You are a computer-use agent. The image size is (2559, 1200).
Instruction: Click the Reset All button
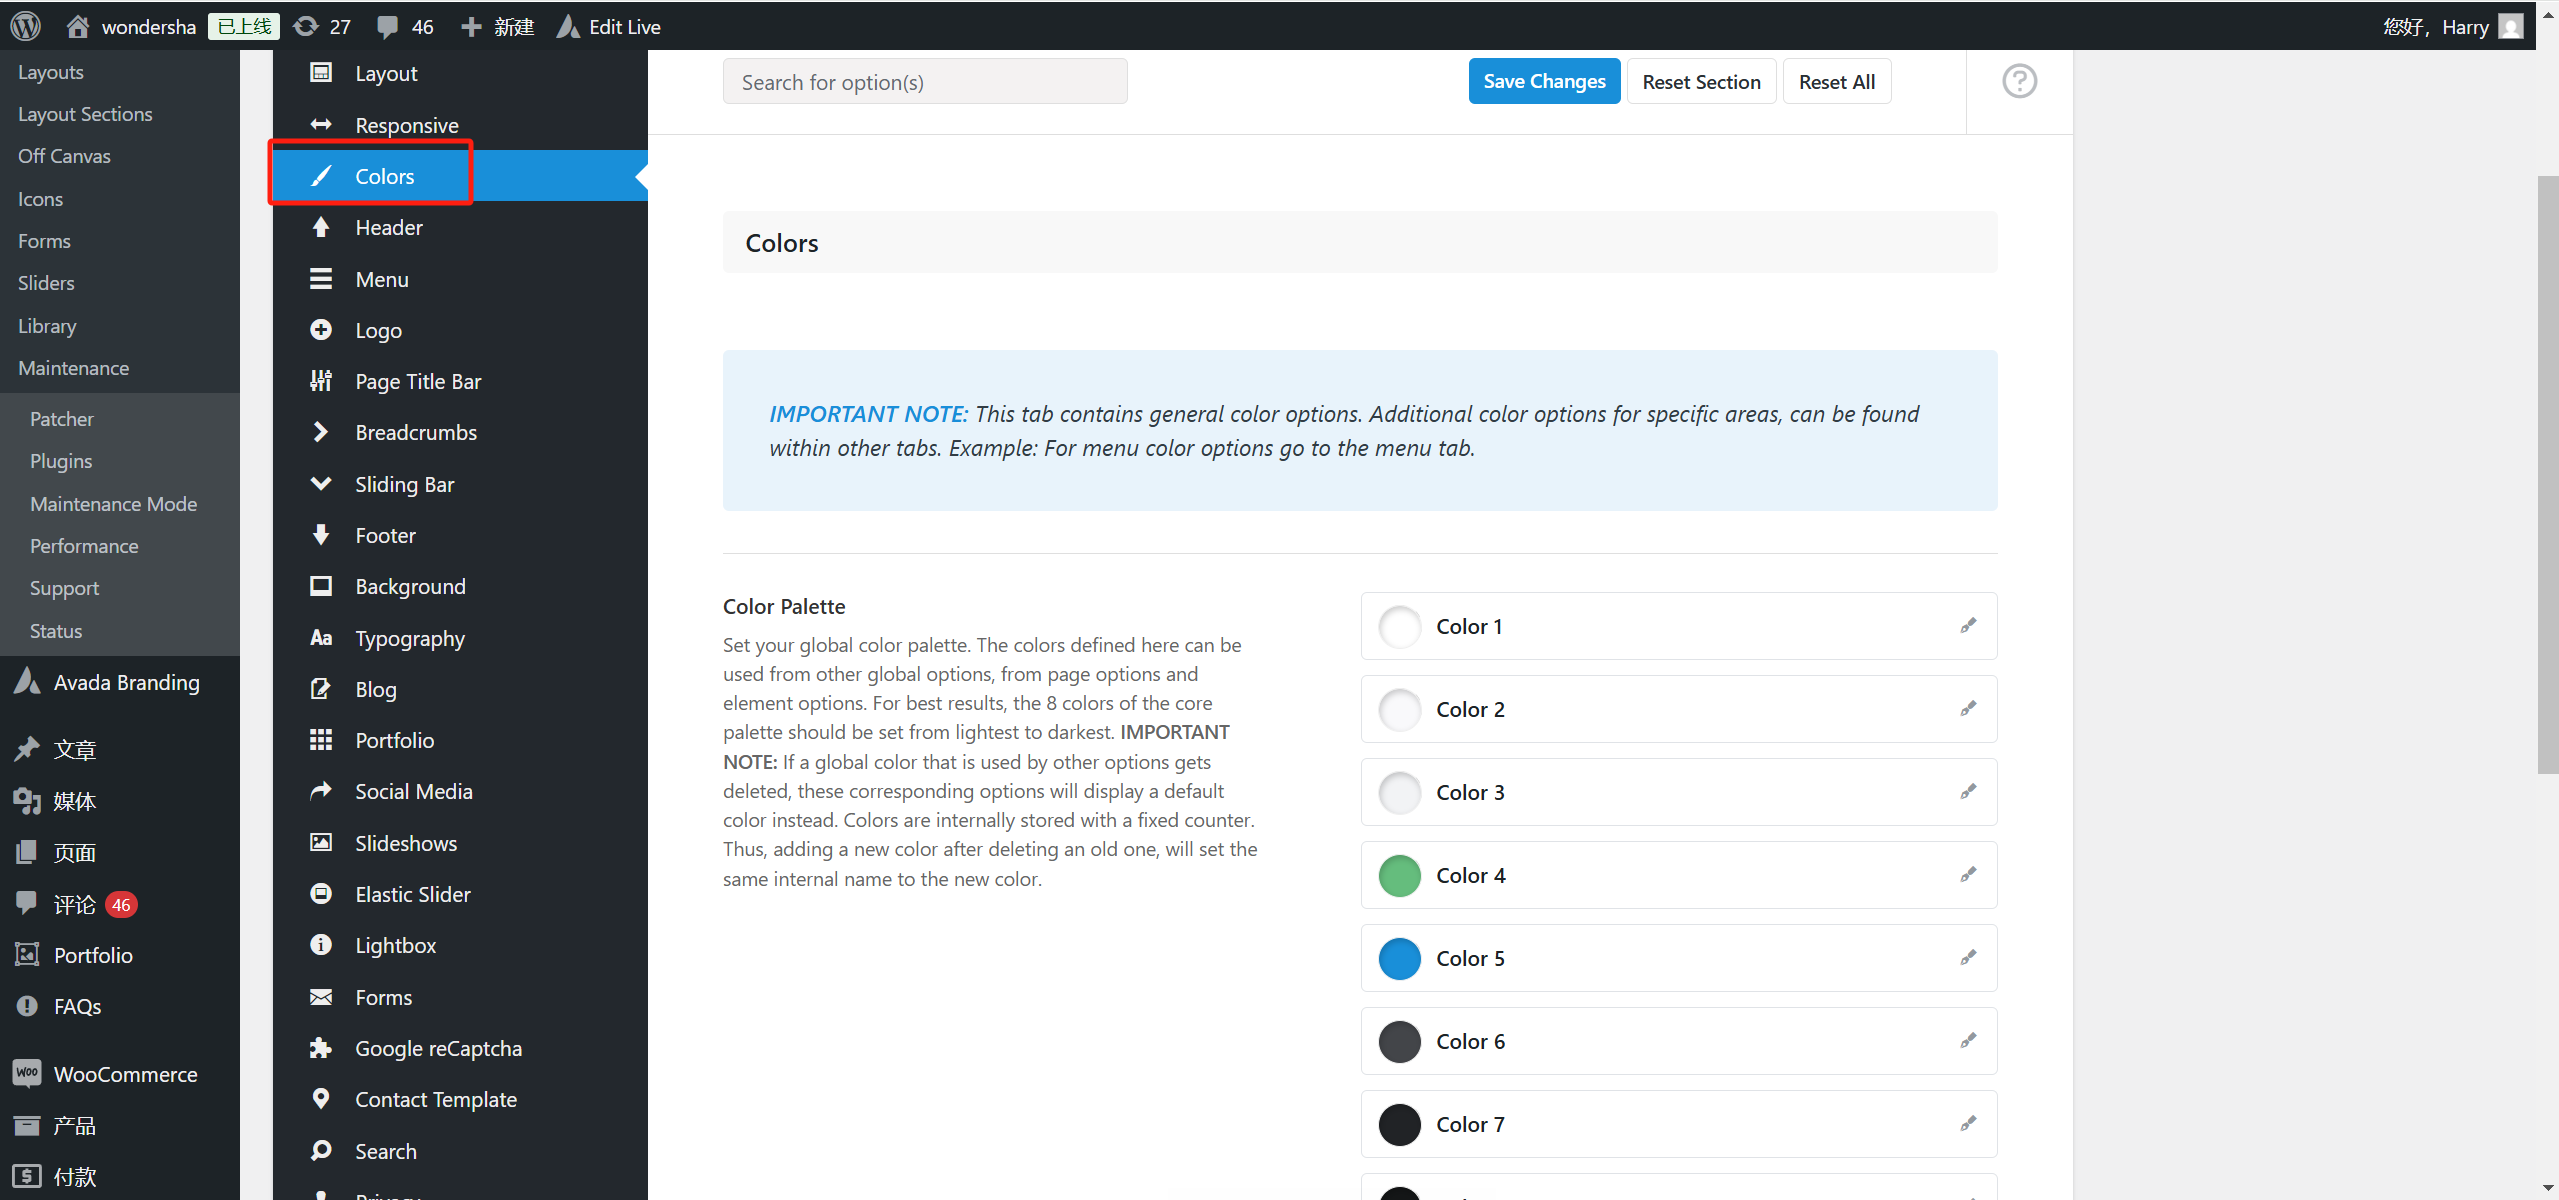click(1836, 81)
